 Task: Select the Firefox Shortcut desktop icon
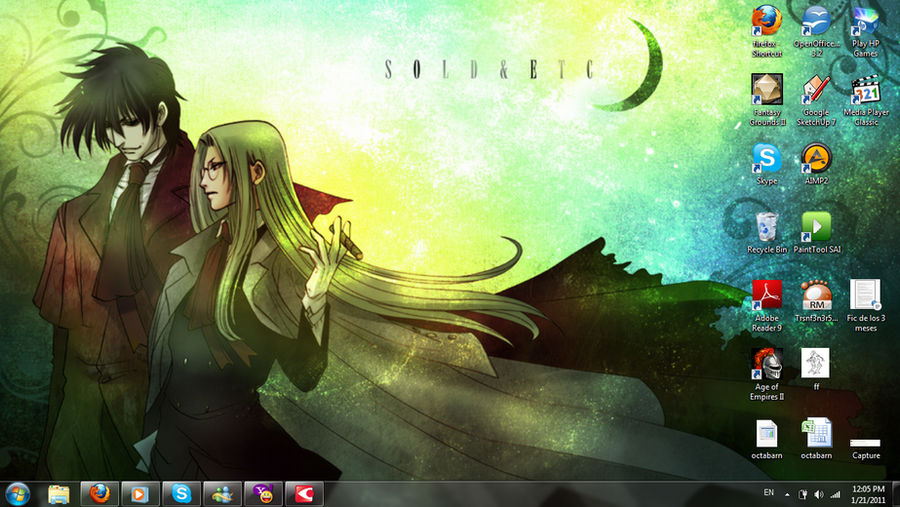tap(767, 31)
